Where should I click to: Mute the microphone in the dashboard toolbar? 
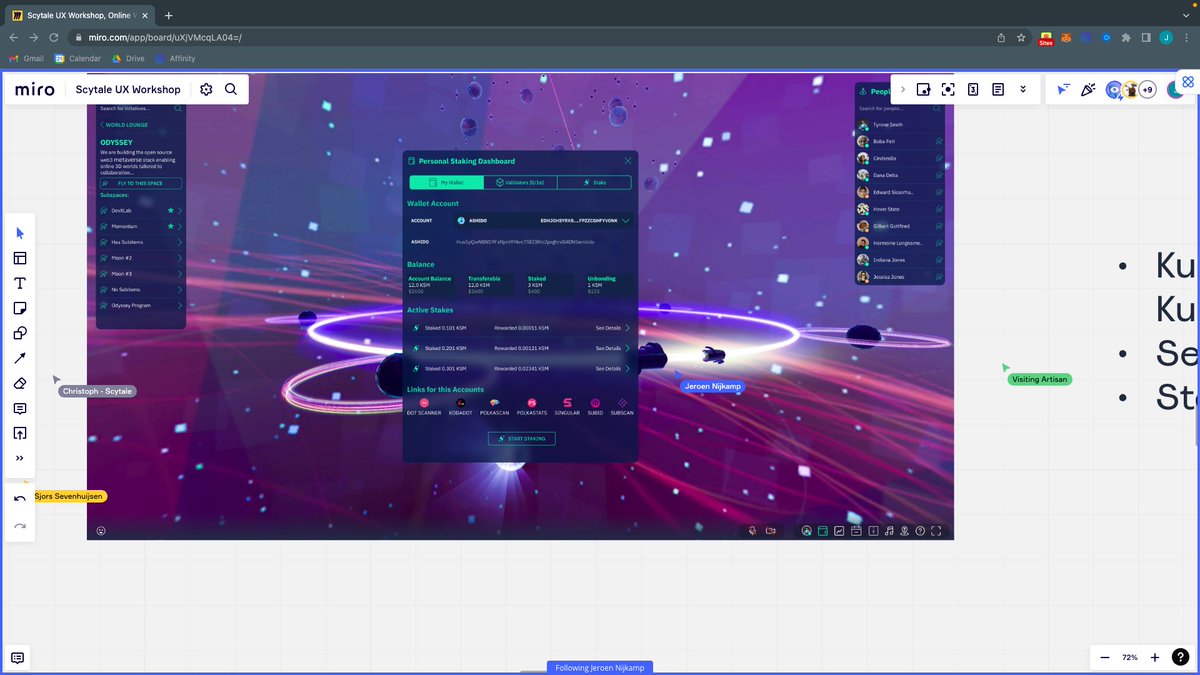tap(752, 531)
